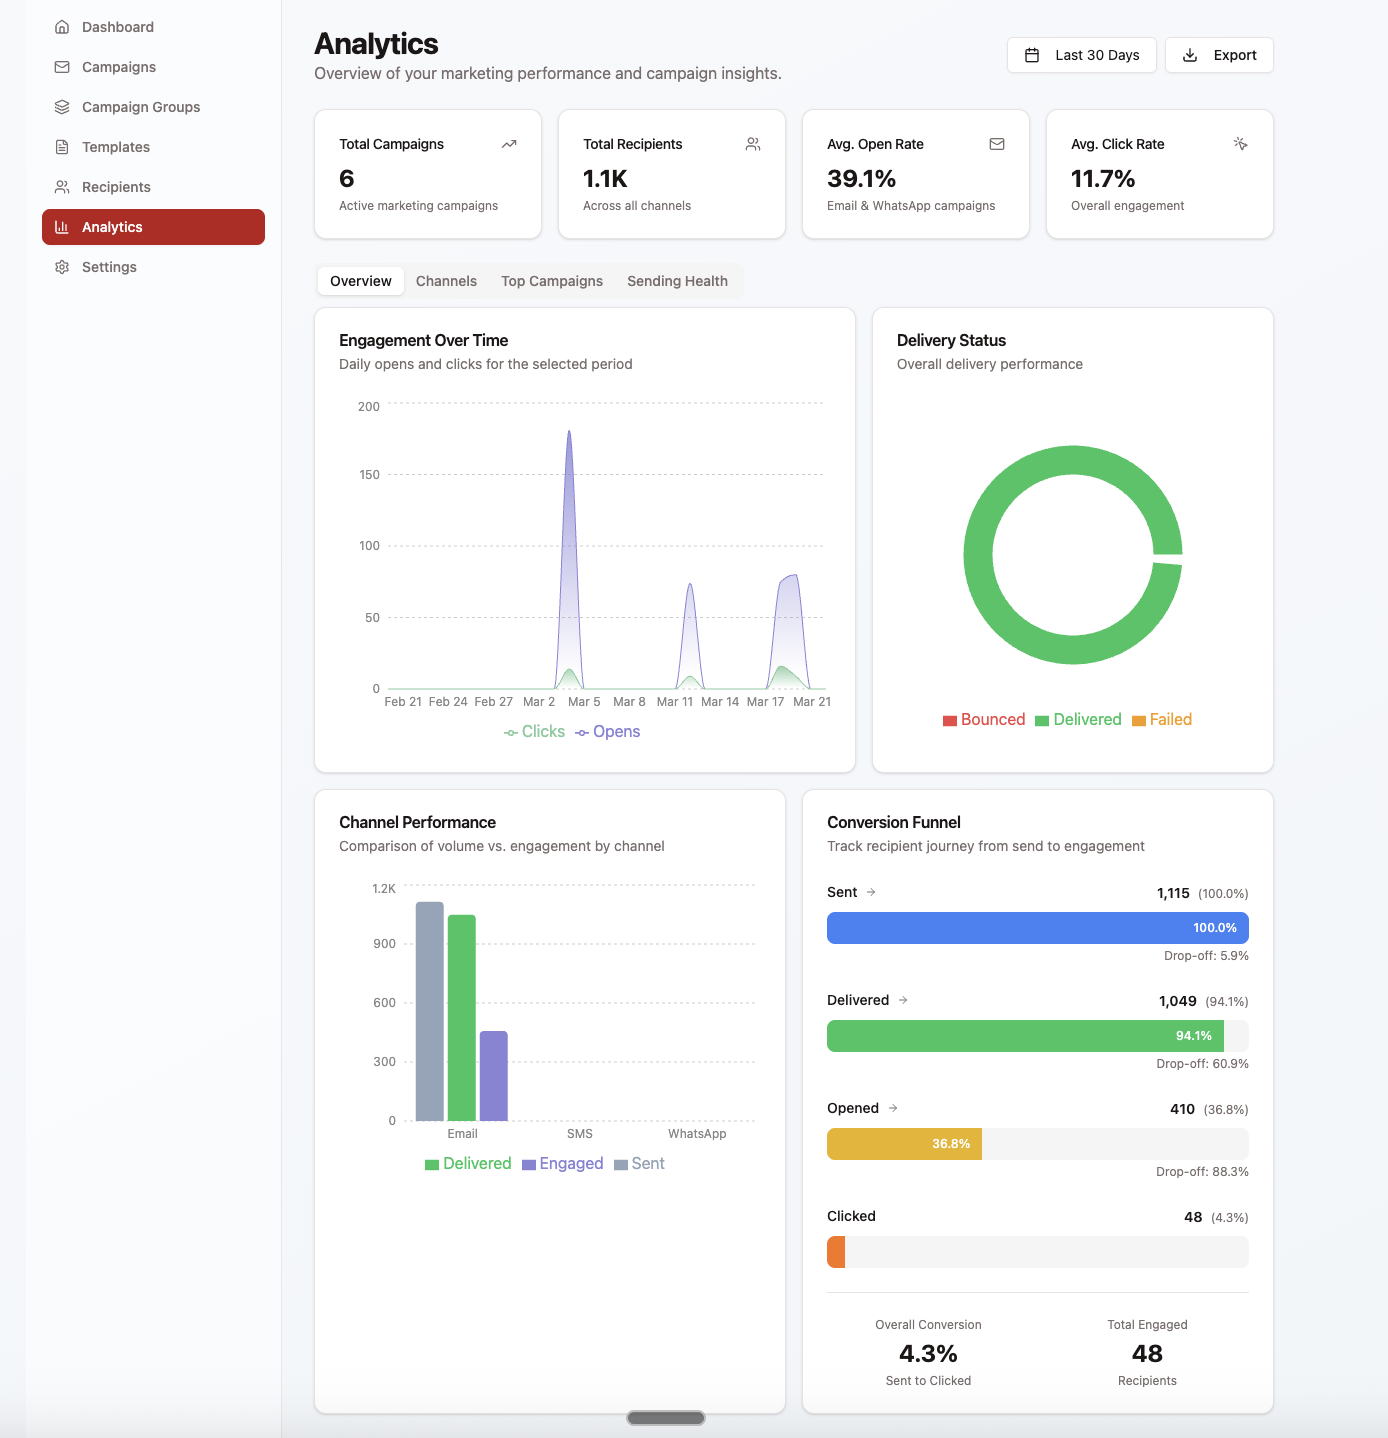Click pointer icon on Avg. Click Rate card
This screenshot has height=1438, width=1388.
1241,144
